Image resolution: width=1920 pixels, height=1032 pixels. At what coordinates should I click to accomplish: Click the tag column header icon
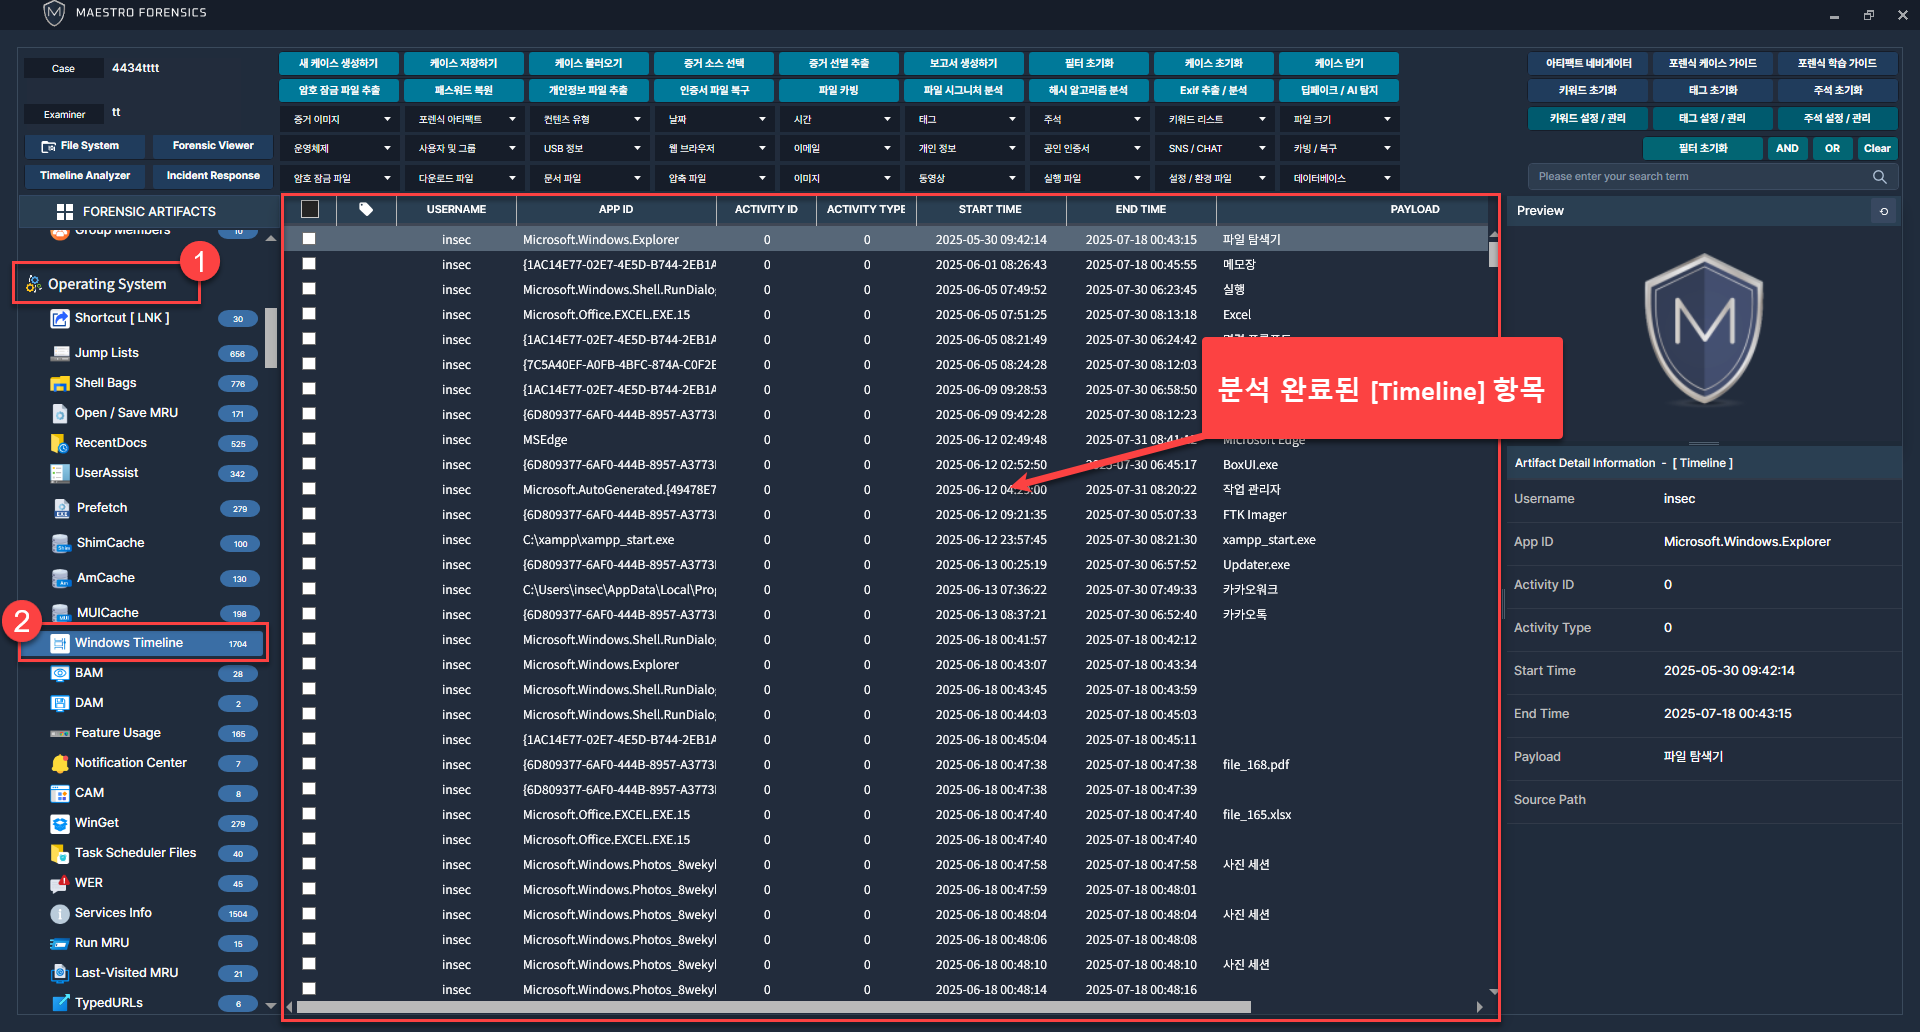366,210
